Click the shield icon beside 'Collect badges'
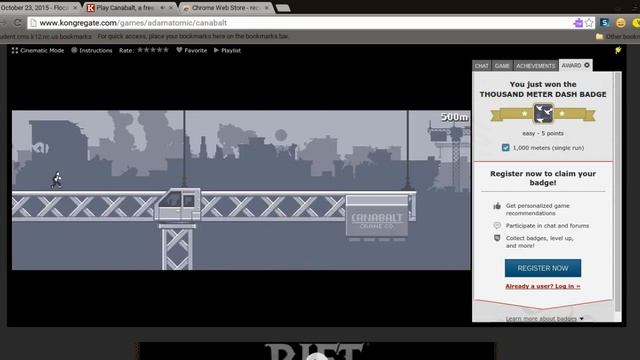This screenshot has height=360, width=640. [x=497, y=238]
